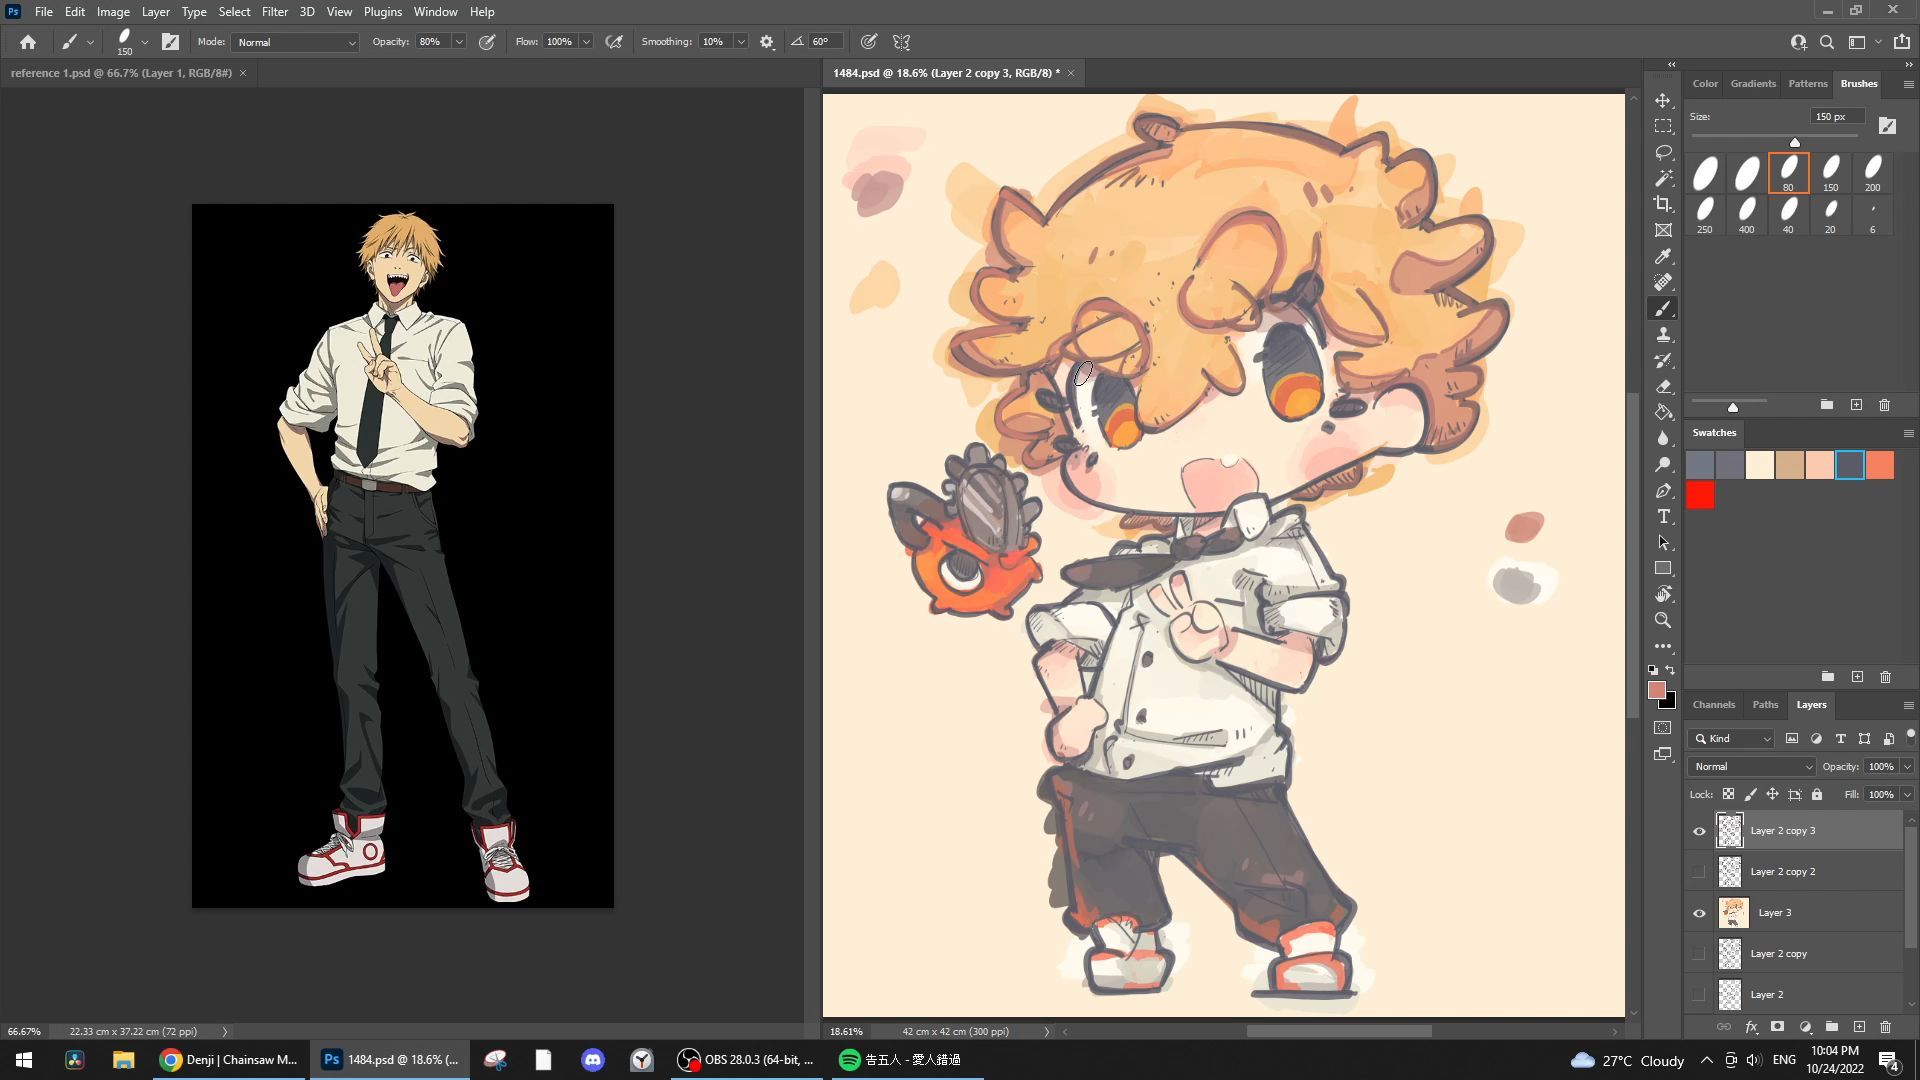The height and width of the screenshot is (1080, 1920).
Task: Switch to reference 1.psd document tab
Action: [x=121, y=73]
